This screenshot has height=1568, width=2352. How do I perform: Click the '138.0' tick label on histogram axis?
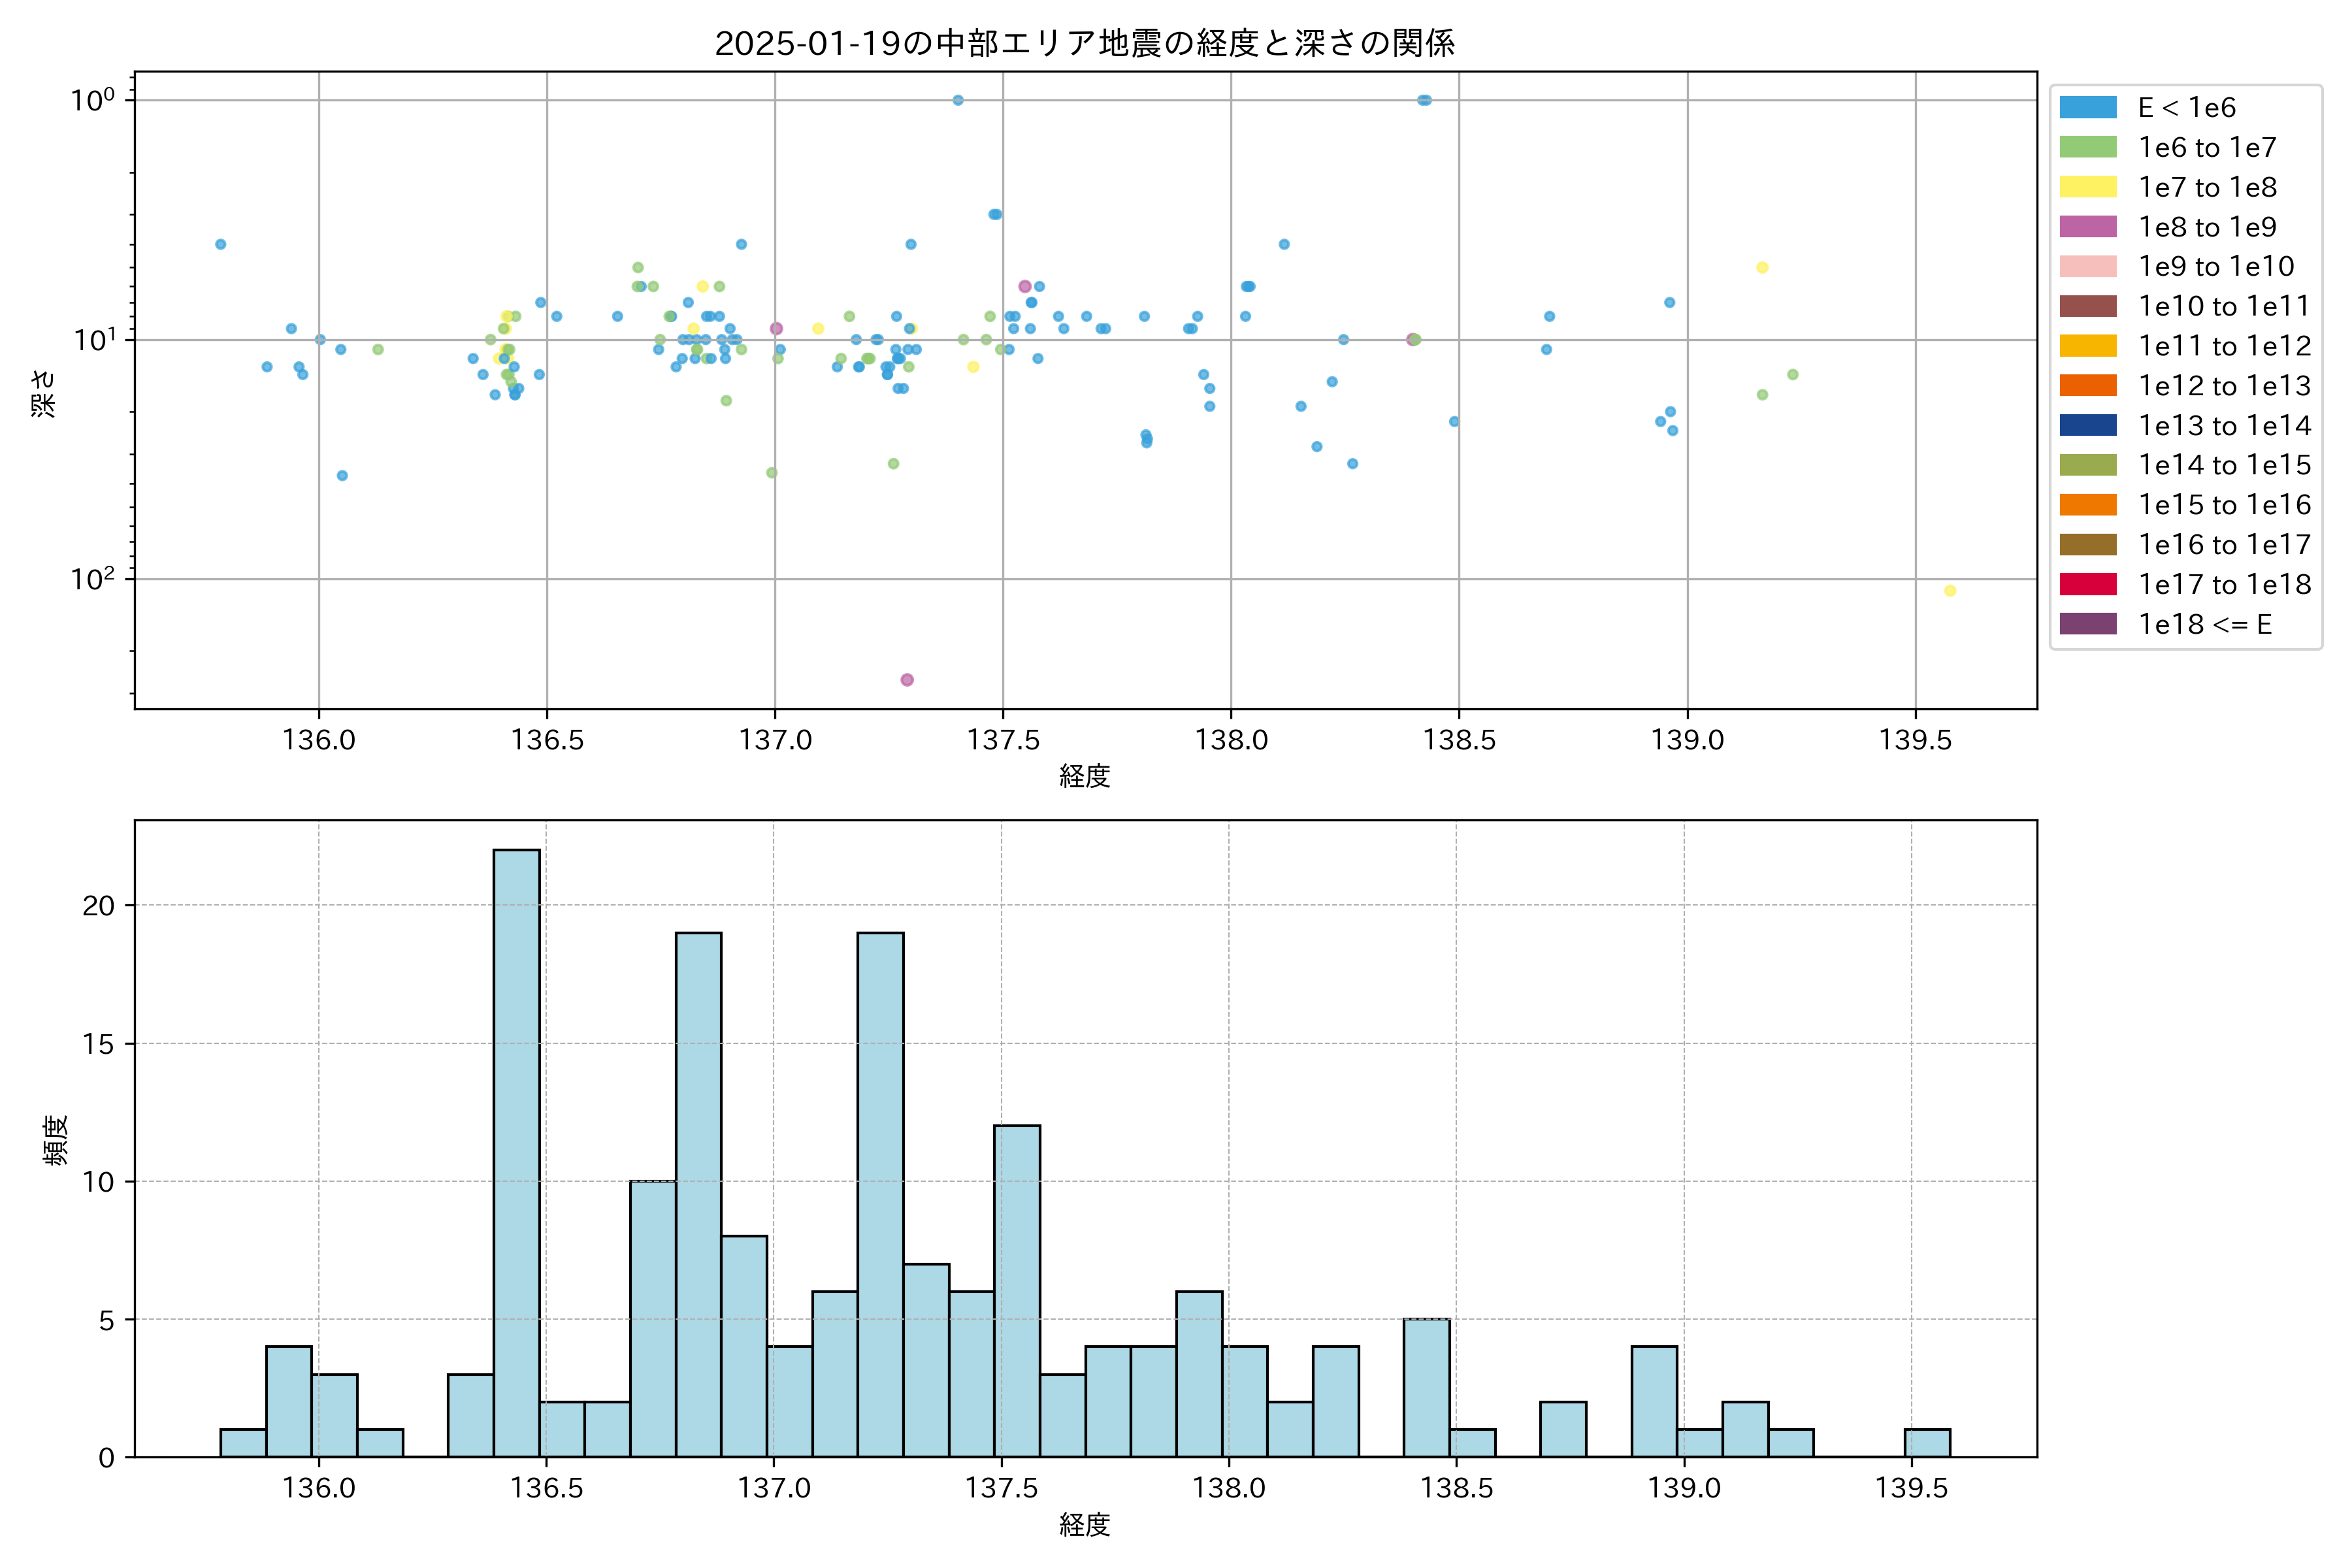point(1229,1488)
